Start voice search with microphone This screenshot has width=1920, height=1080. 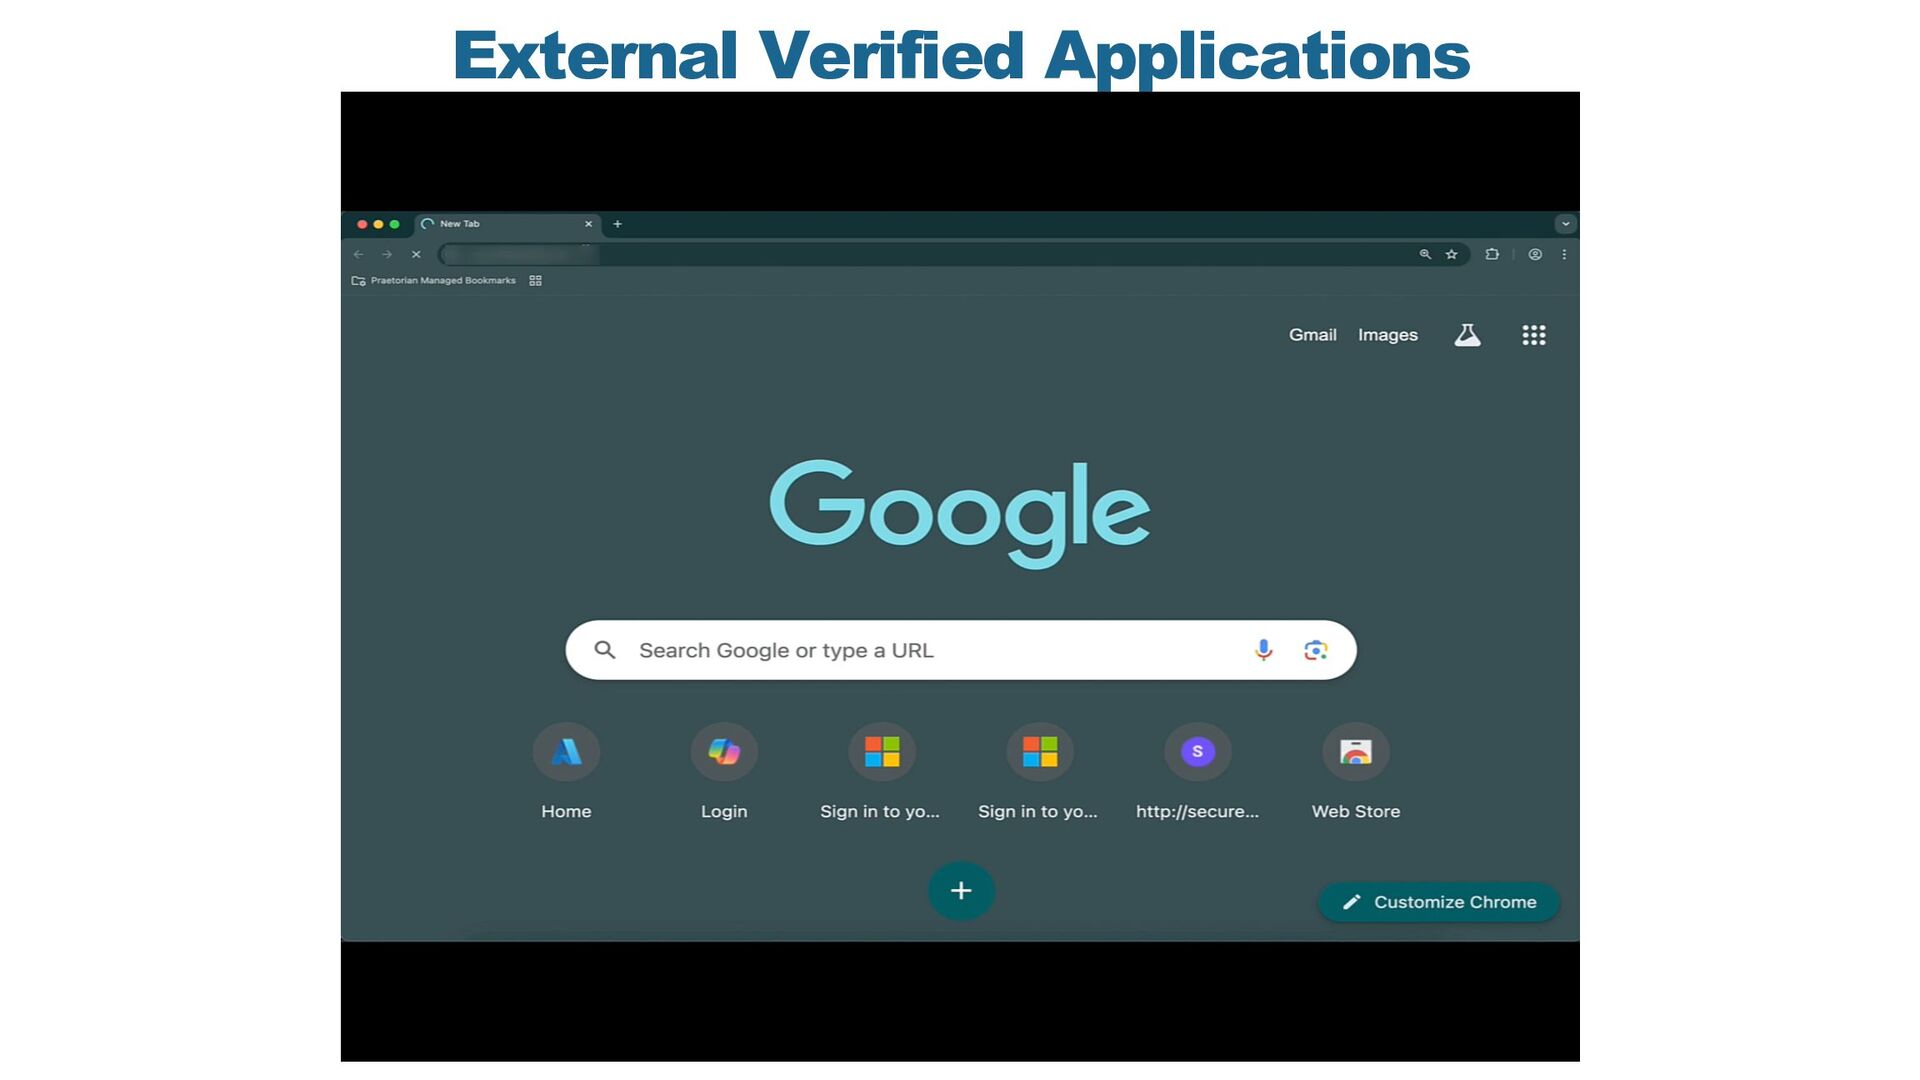tap(1263, 650)
